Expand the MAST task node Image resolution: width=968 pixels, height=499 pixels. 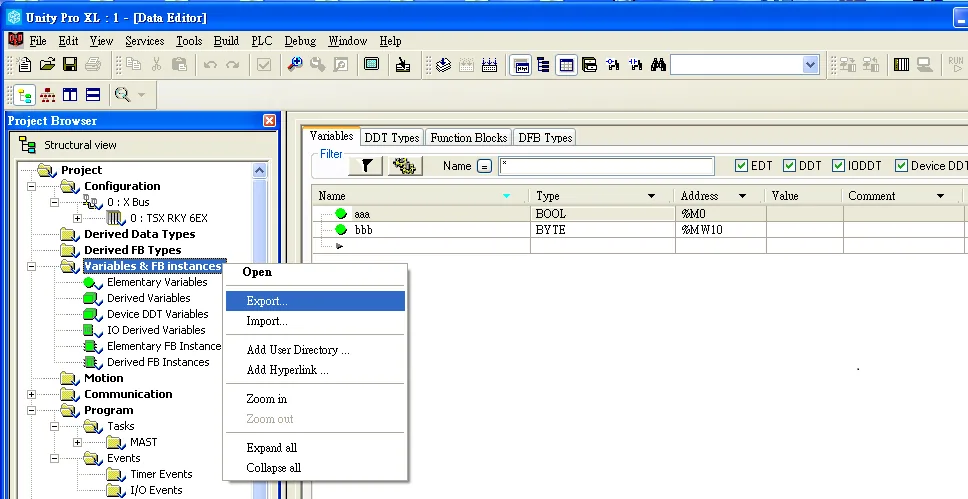(77, 442)
